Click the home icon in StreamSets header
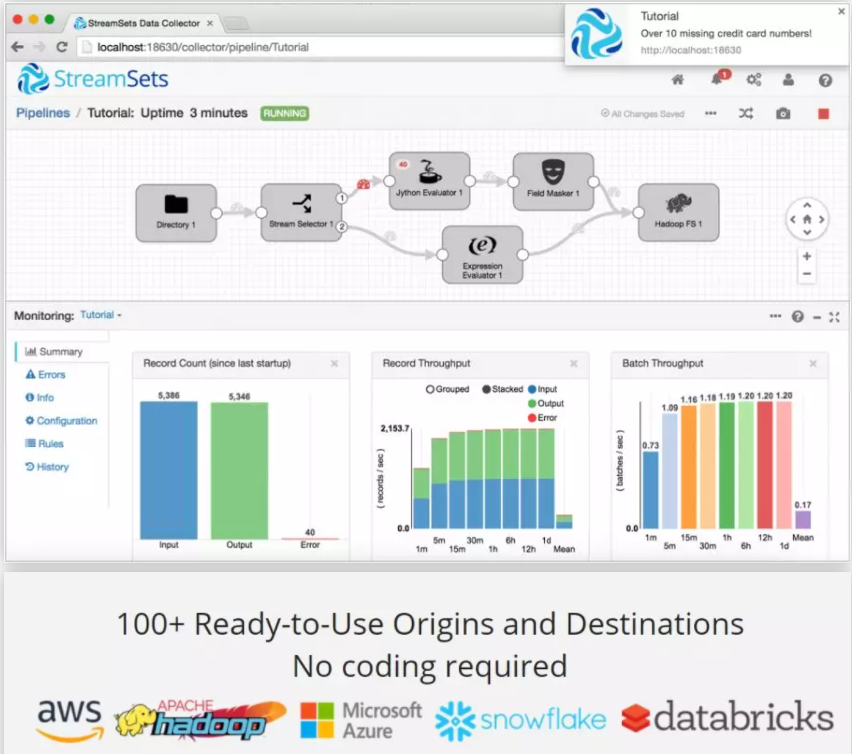The height and width of the screenshot is (754, 852). (x=678, y=80)
